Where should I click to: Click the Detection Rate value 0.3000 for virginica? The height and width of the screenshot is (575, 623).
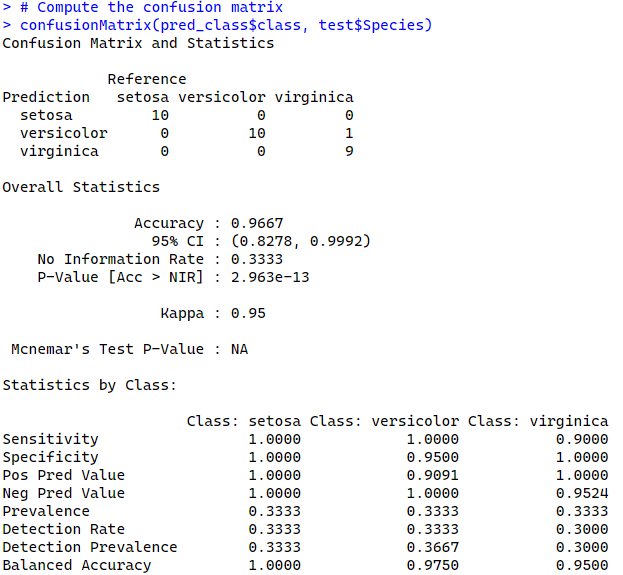[582, 529]
